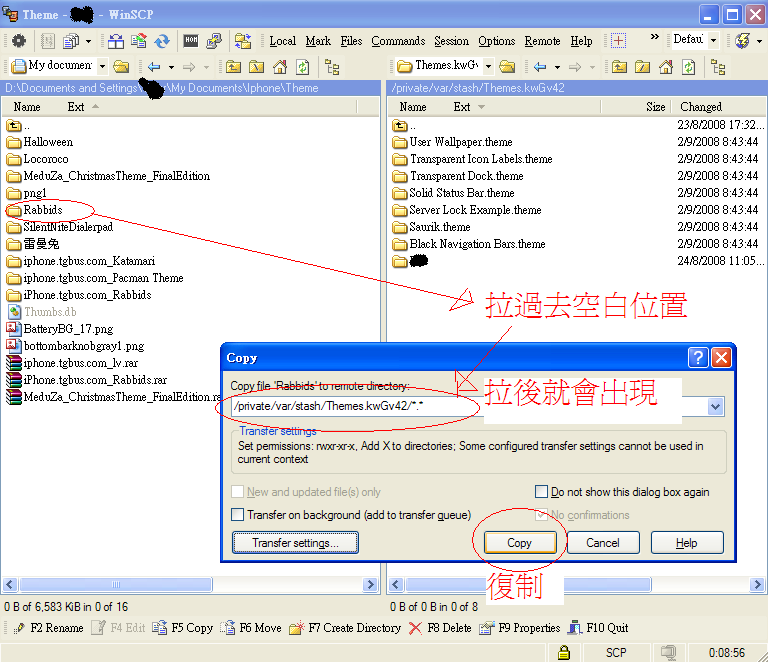
Task: Click F7 Create Directory icon
Action: tap(297, 628)
